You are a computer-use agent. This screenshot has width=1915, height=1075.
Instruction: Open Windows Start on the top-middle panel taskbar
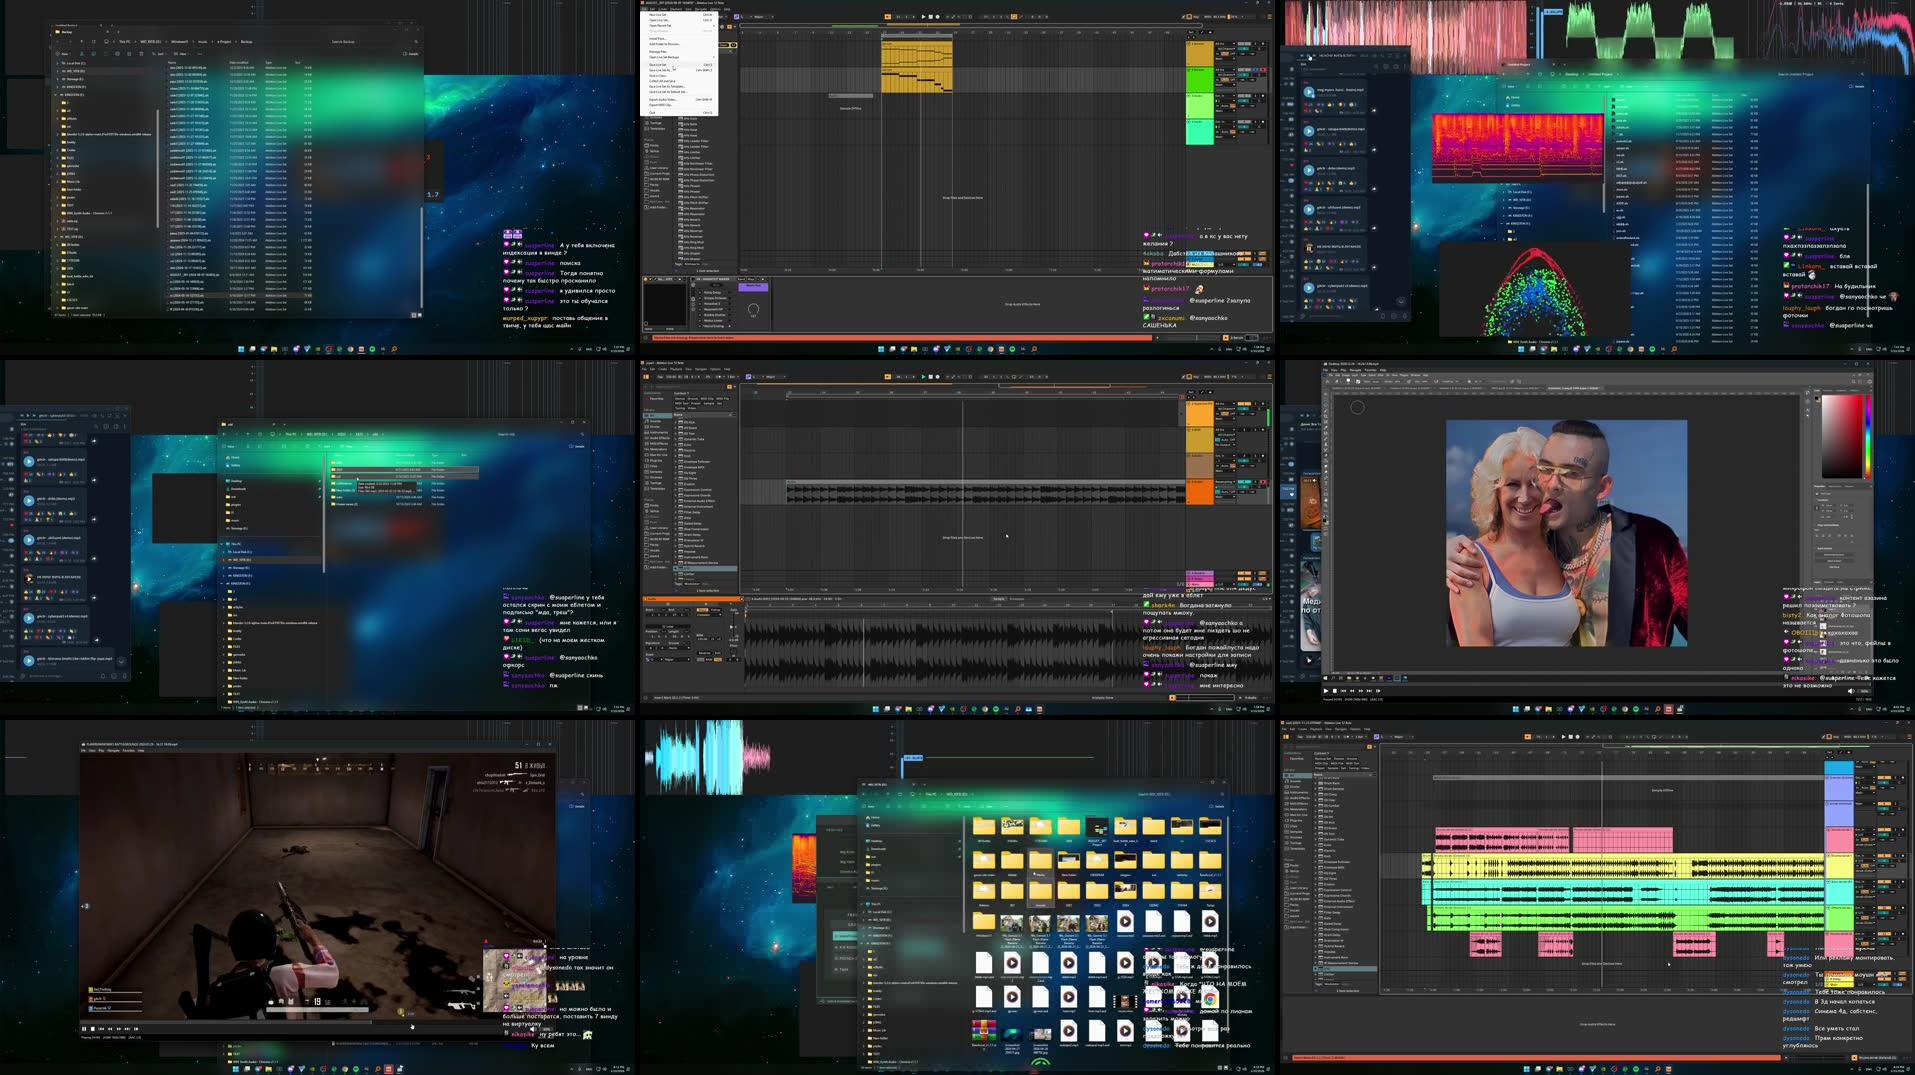[x=881, y=349]
